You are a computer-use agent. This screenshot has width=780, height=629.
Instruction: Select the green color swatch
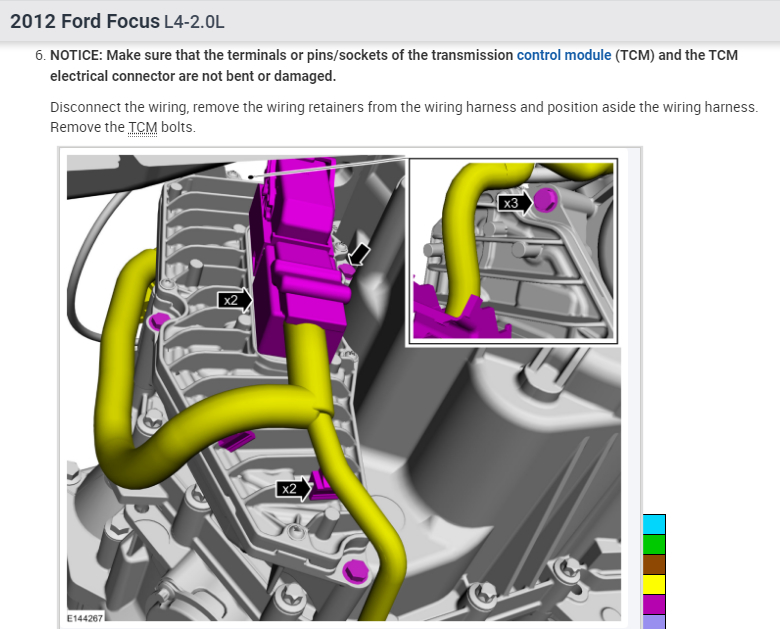pyautogui.click(x=654, y=544)
